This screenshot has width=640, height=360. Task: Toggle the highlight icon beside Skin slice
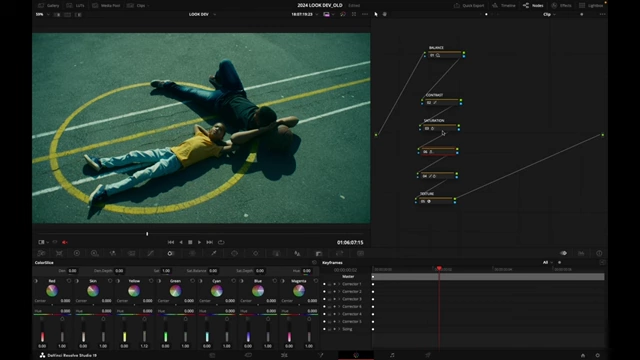pos(77,281)
